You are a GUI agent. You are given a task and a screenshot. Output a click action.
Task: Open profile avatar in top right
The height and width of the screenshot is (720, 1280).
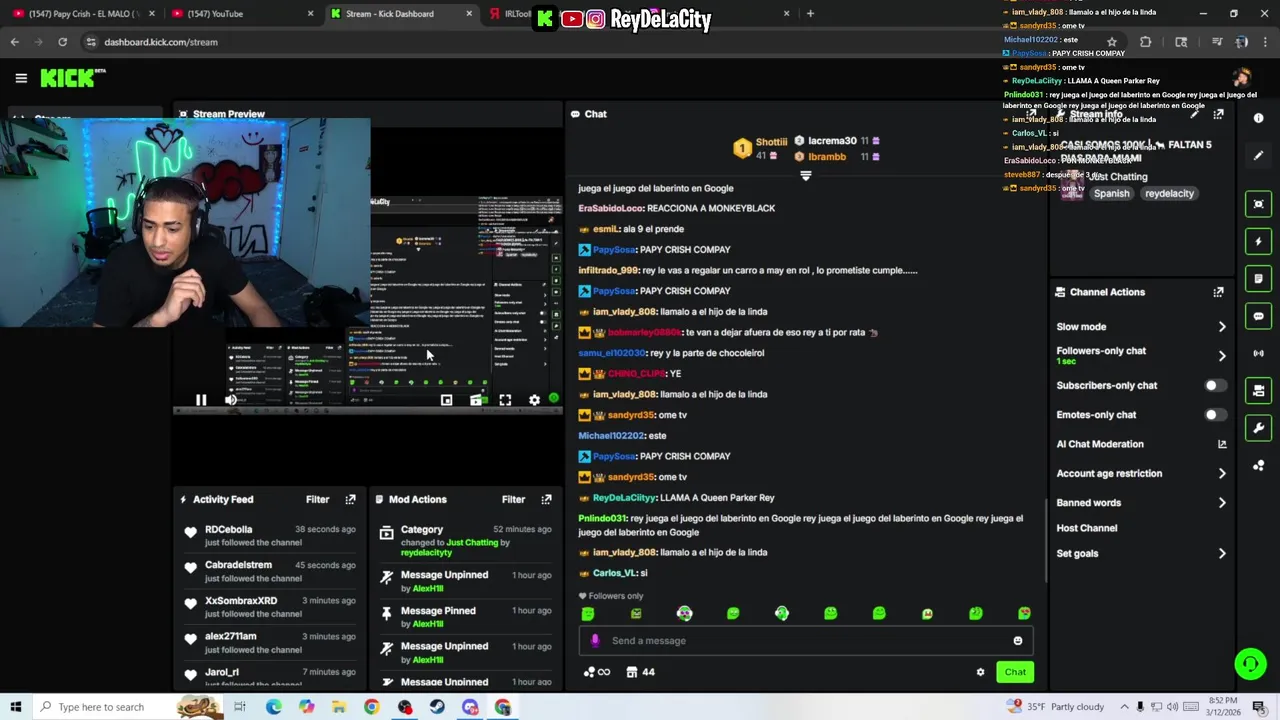[1242, 78]
